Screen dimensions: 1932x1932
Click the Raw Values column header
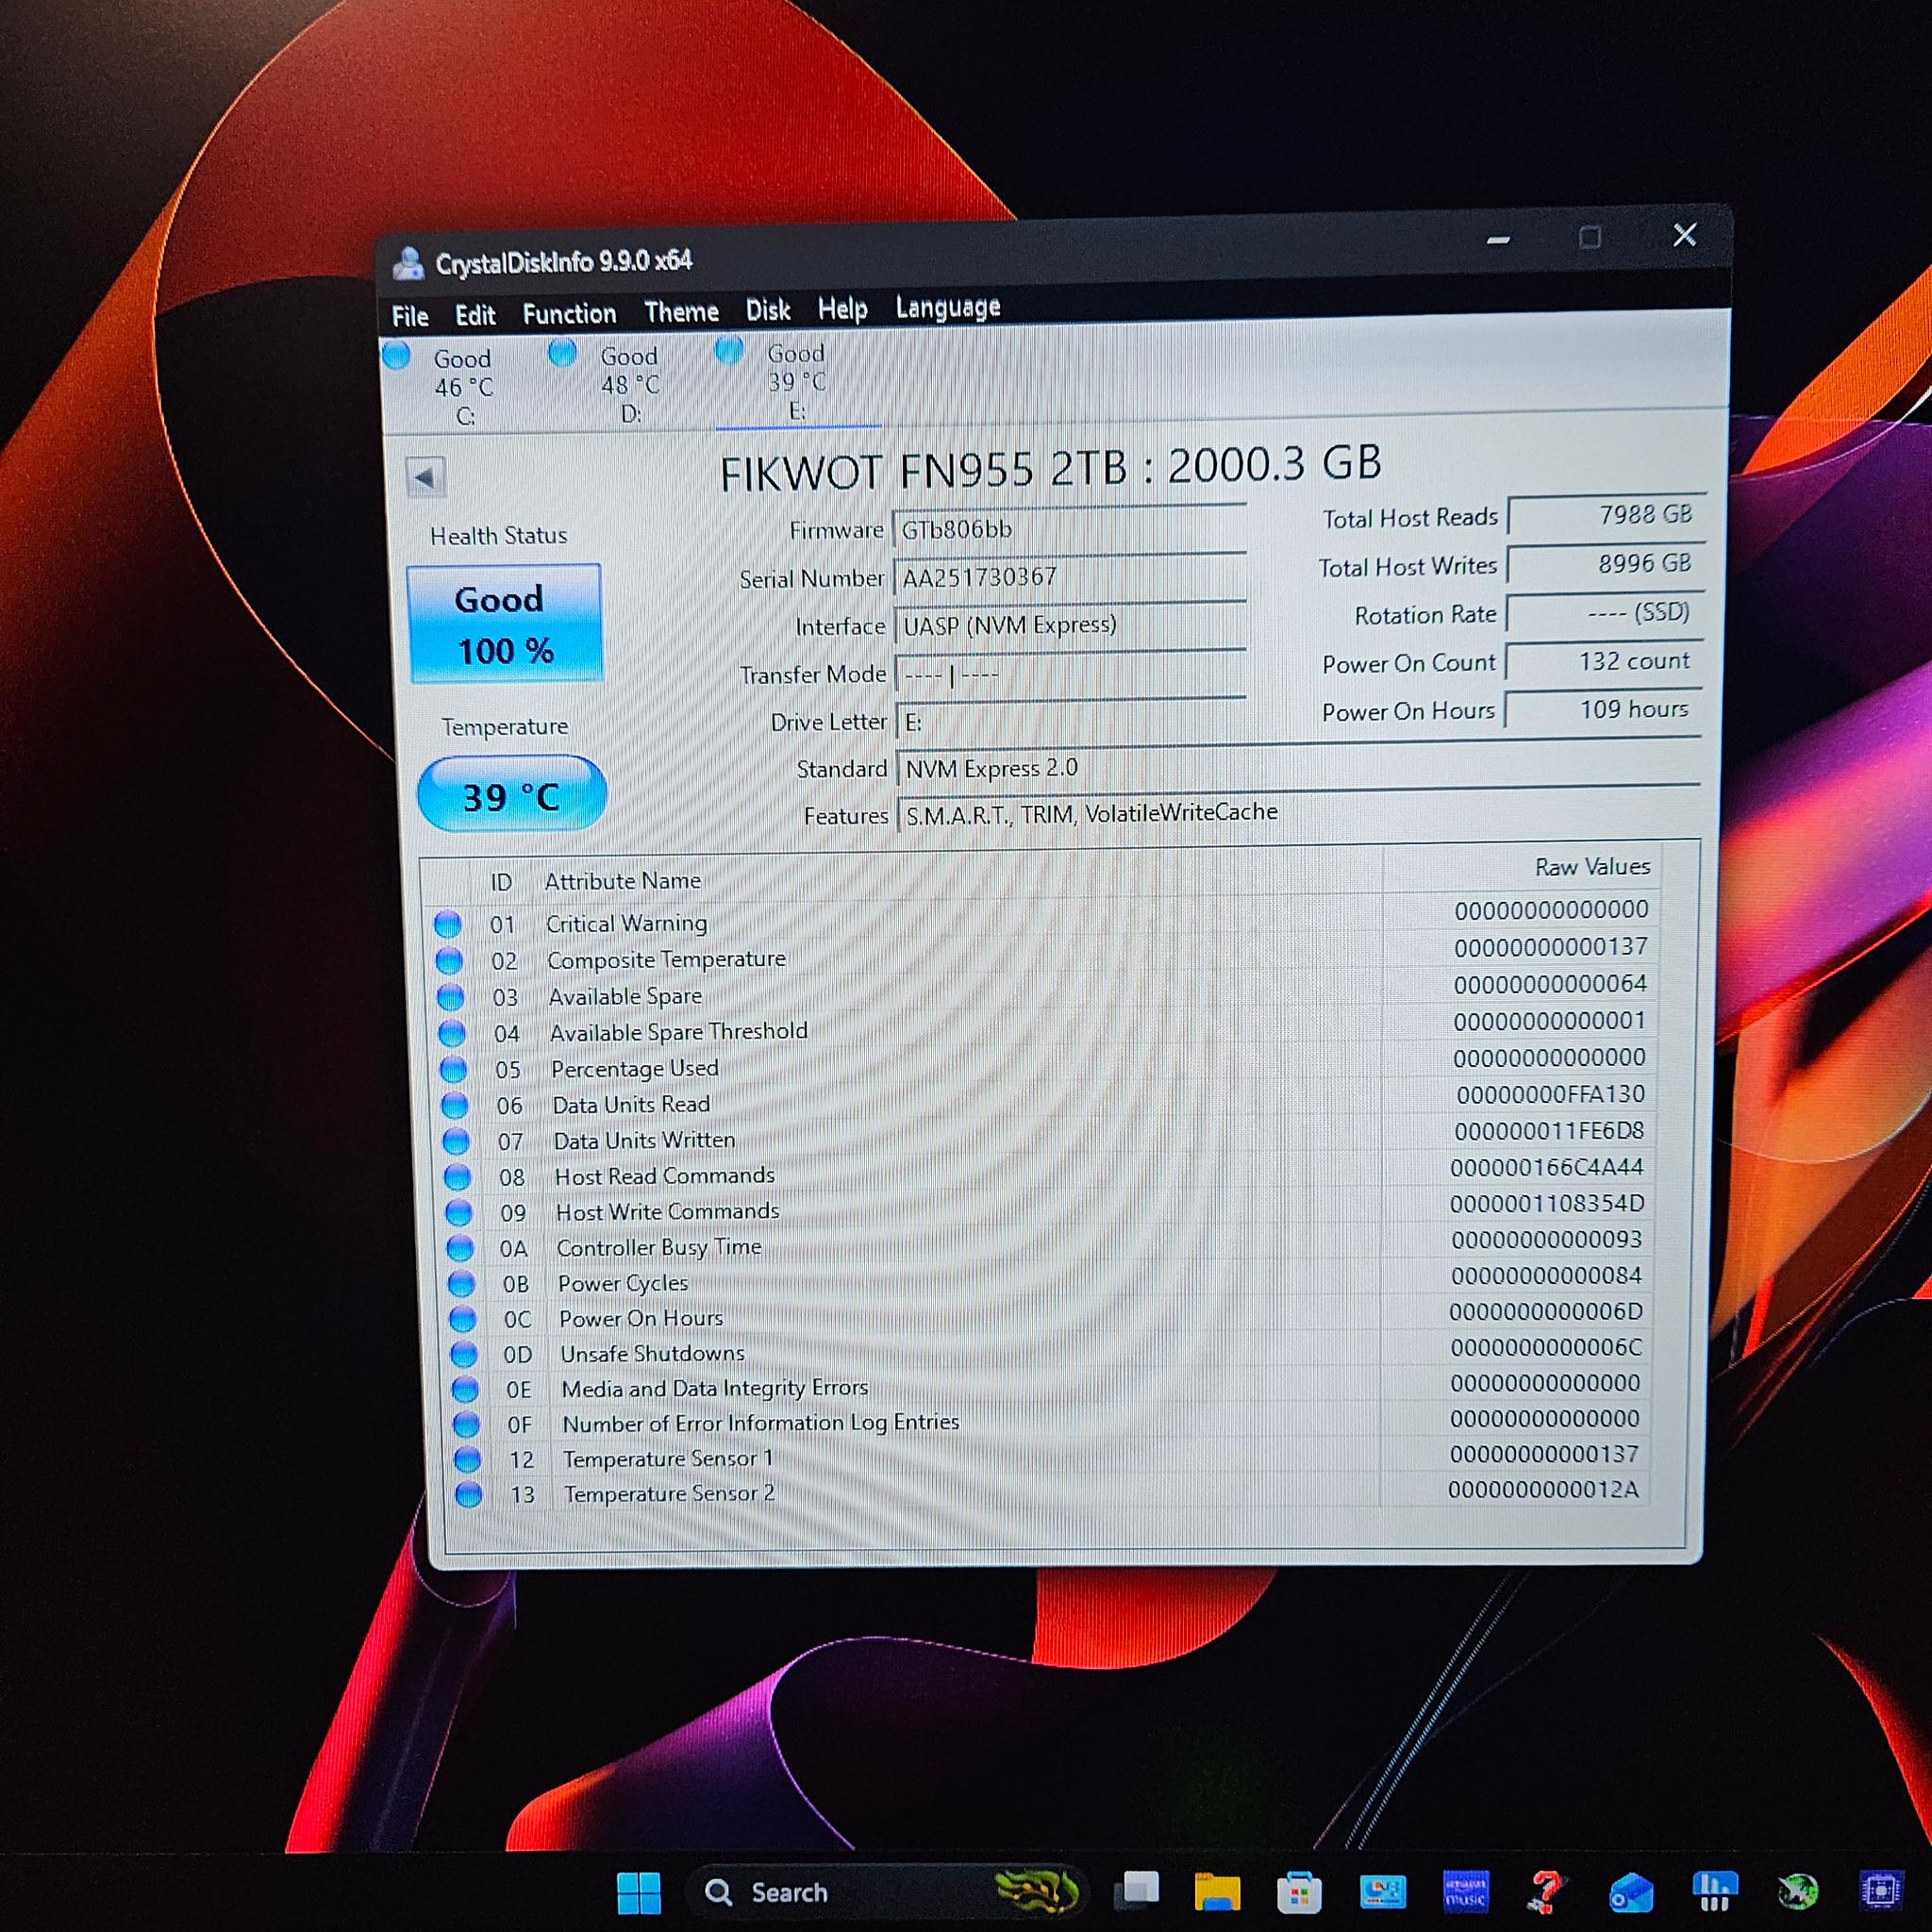tap(1592, 867)
